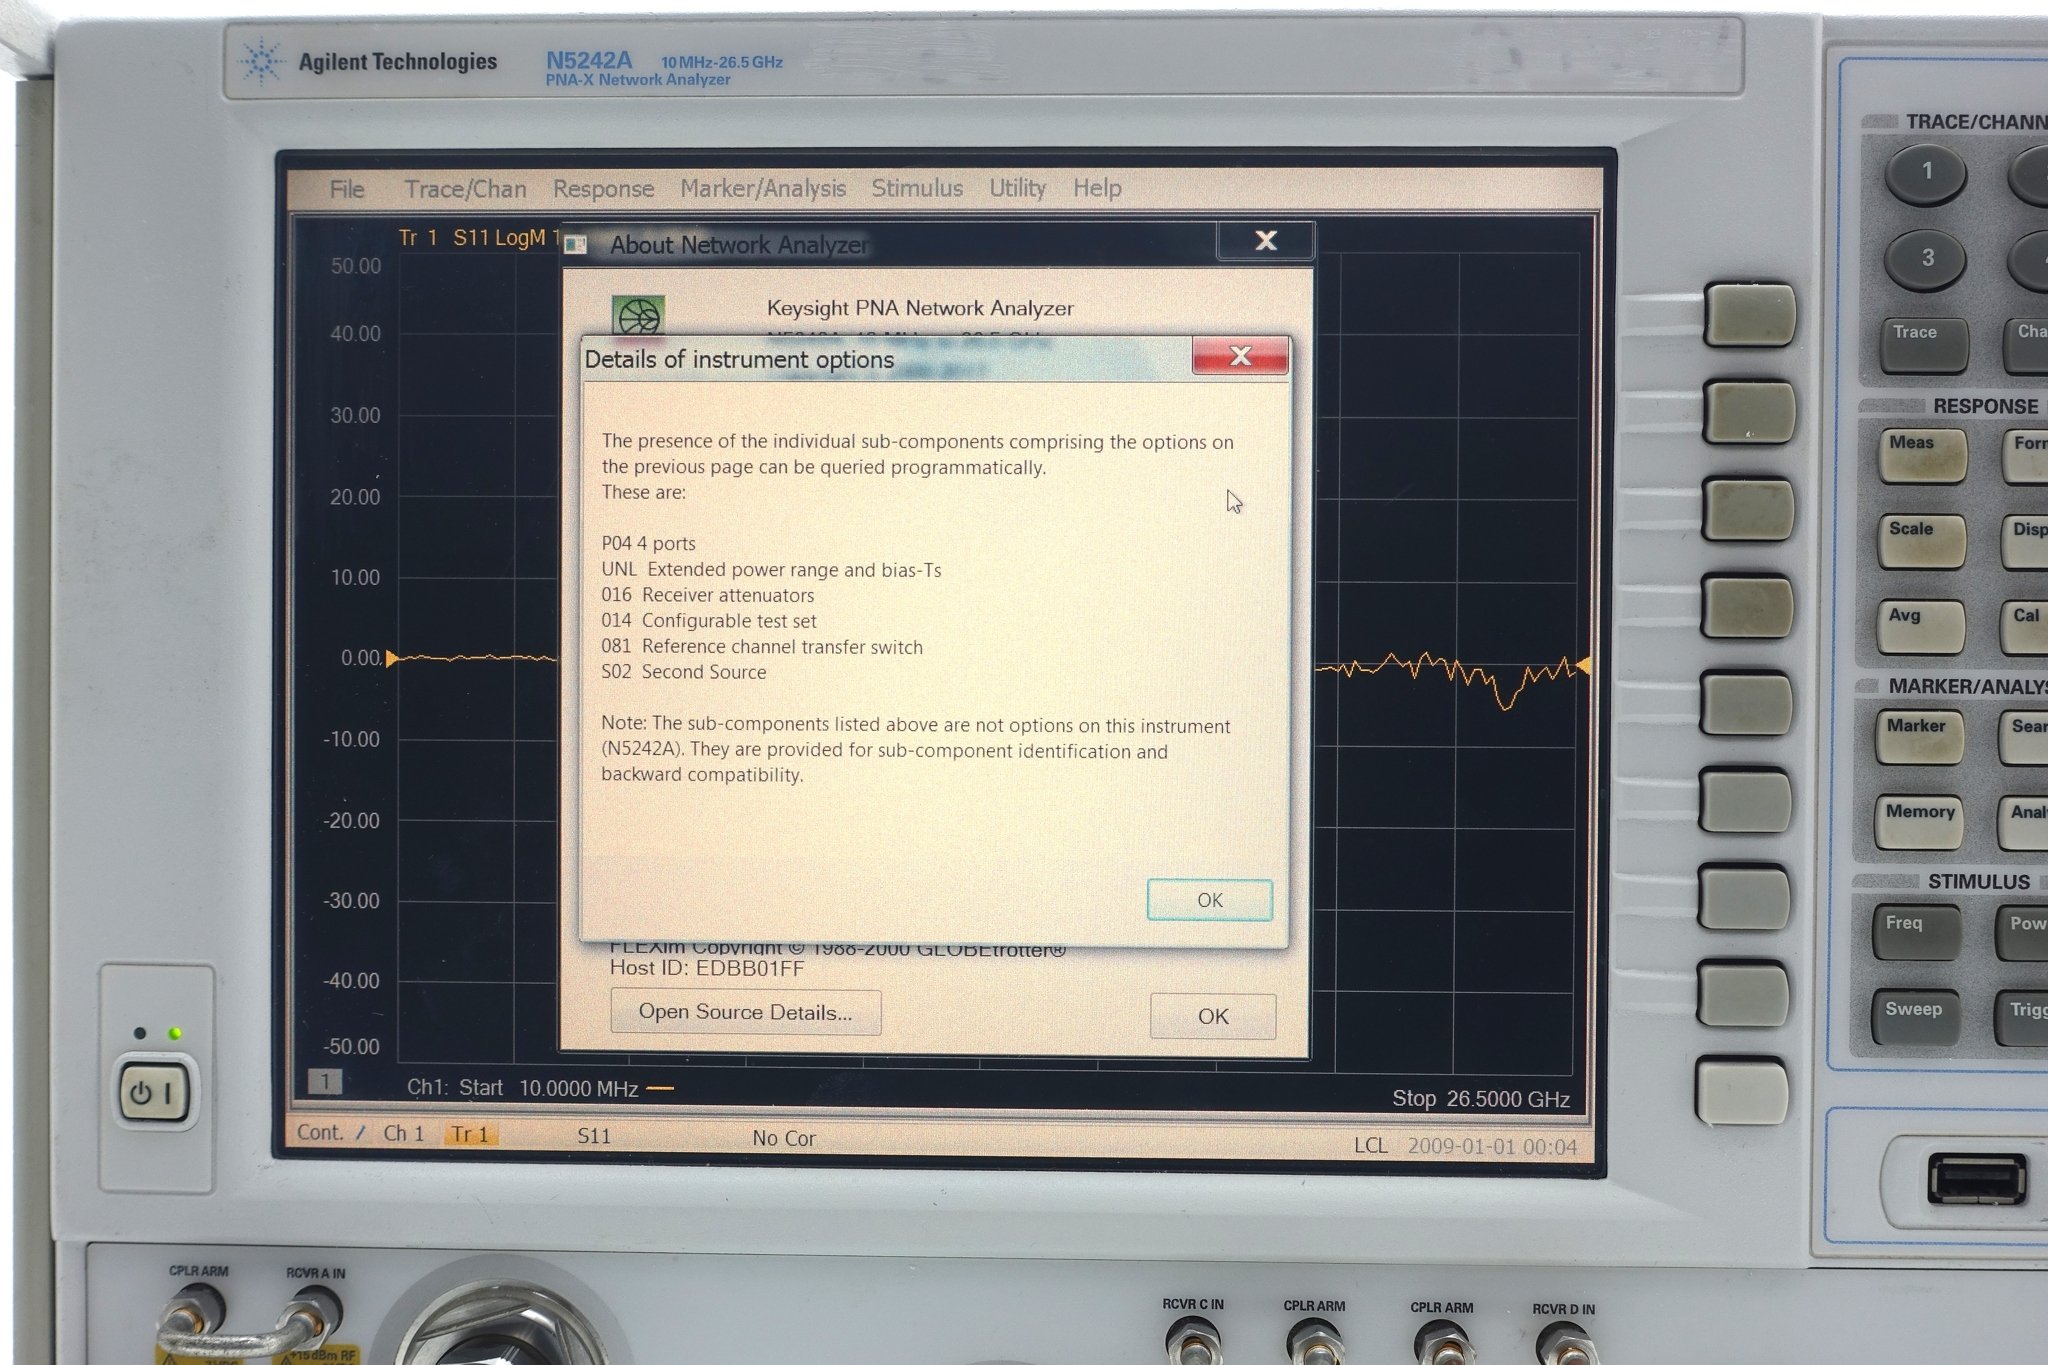The width and height of the screenshot is (2048, 1365).
Task: Click the Scale hardkey
Action: coord(1921,540)
